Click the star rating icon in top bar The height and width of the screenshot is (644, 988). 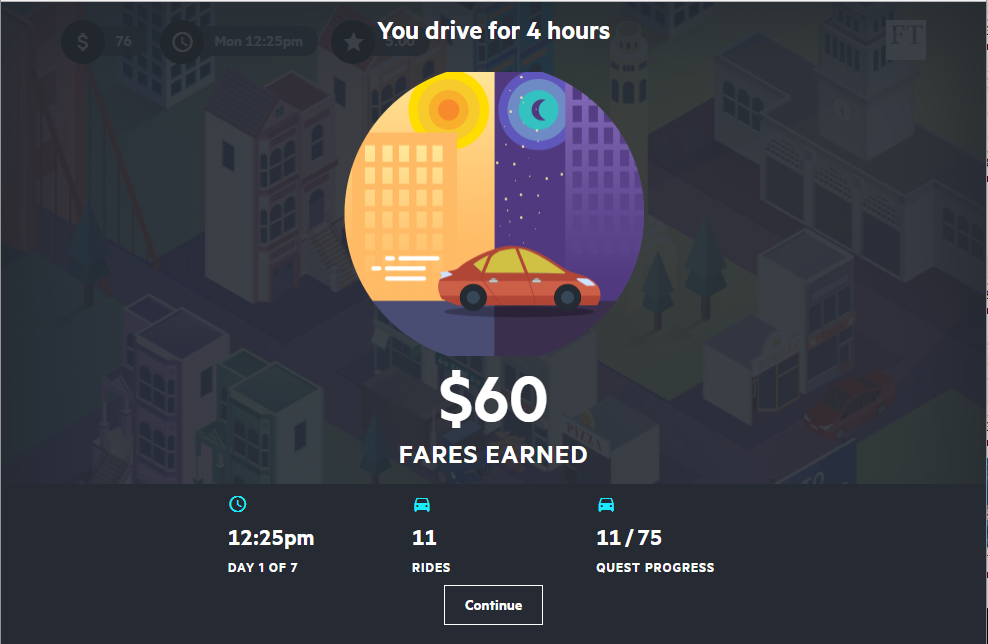tap(353, 42)
